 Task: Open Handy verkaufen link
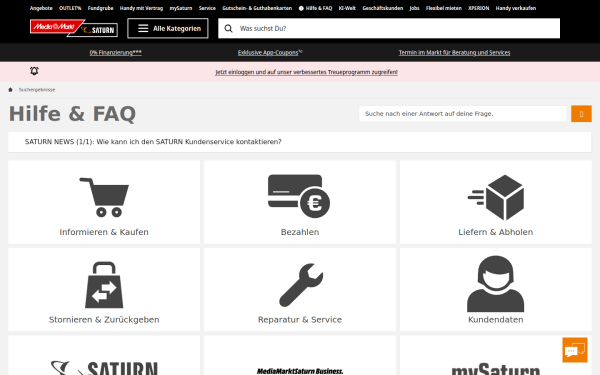click(x=516, y=8)
